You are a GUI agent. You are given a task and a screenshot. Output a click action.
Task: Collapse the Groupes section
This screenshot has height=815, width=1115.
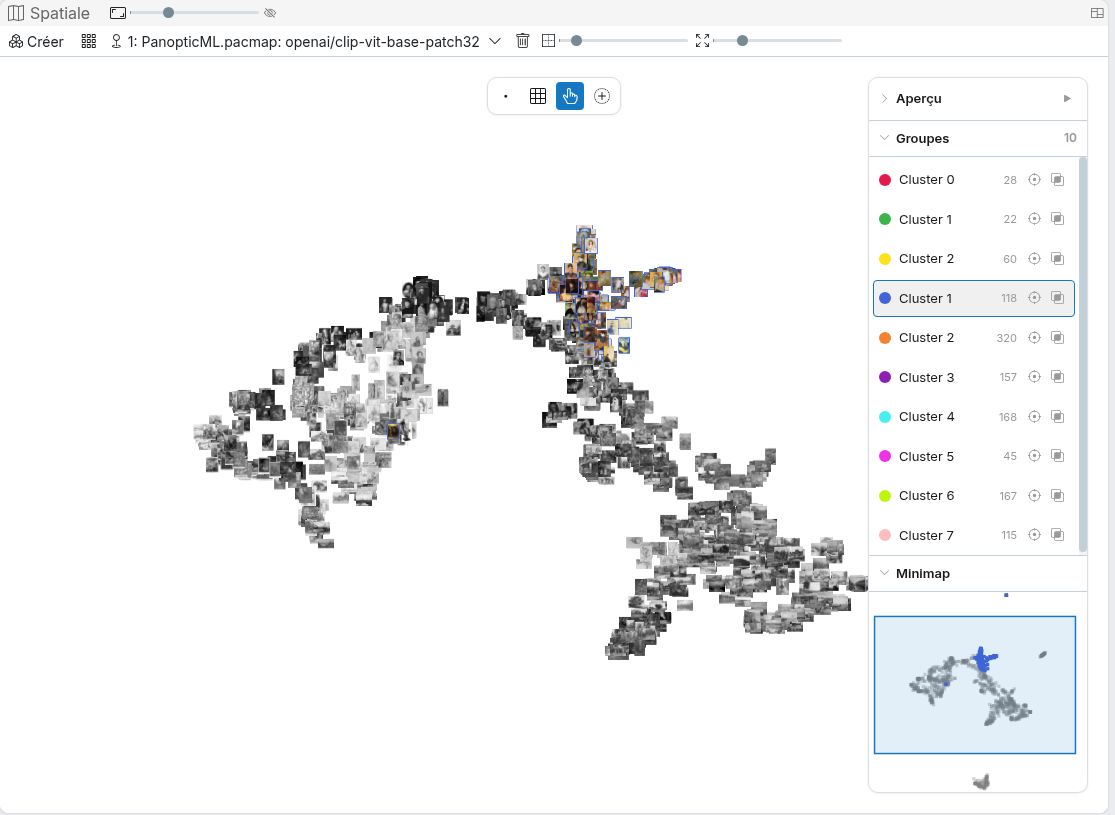885,138
